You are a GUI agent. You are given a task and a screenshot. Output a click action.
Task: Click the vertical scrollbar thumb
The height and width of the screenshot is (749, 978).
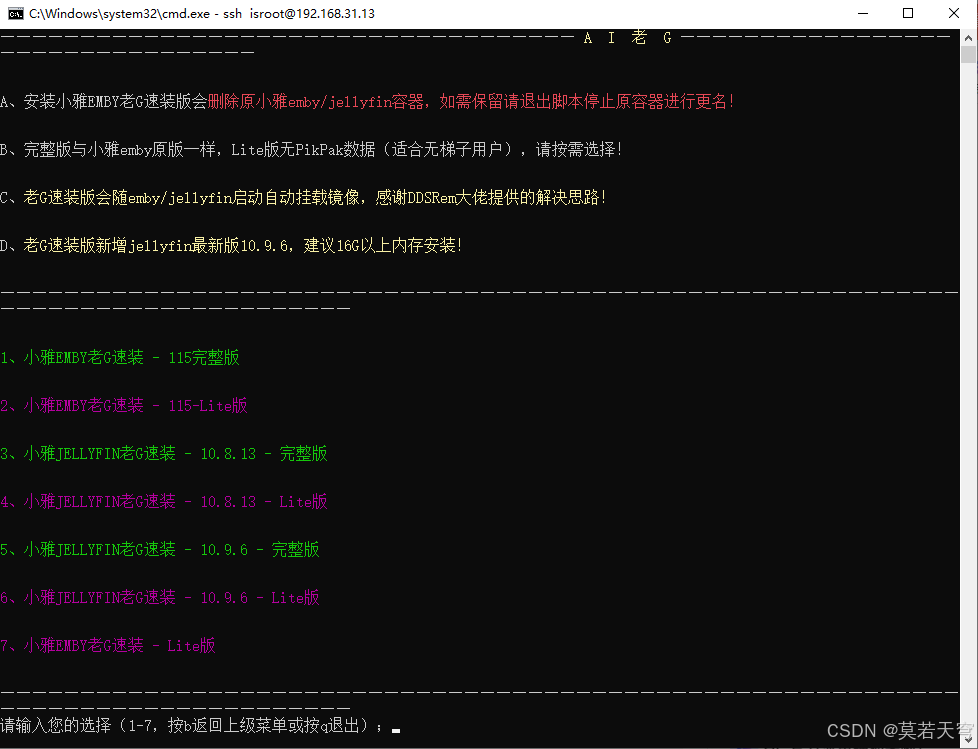point(968,55)
